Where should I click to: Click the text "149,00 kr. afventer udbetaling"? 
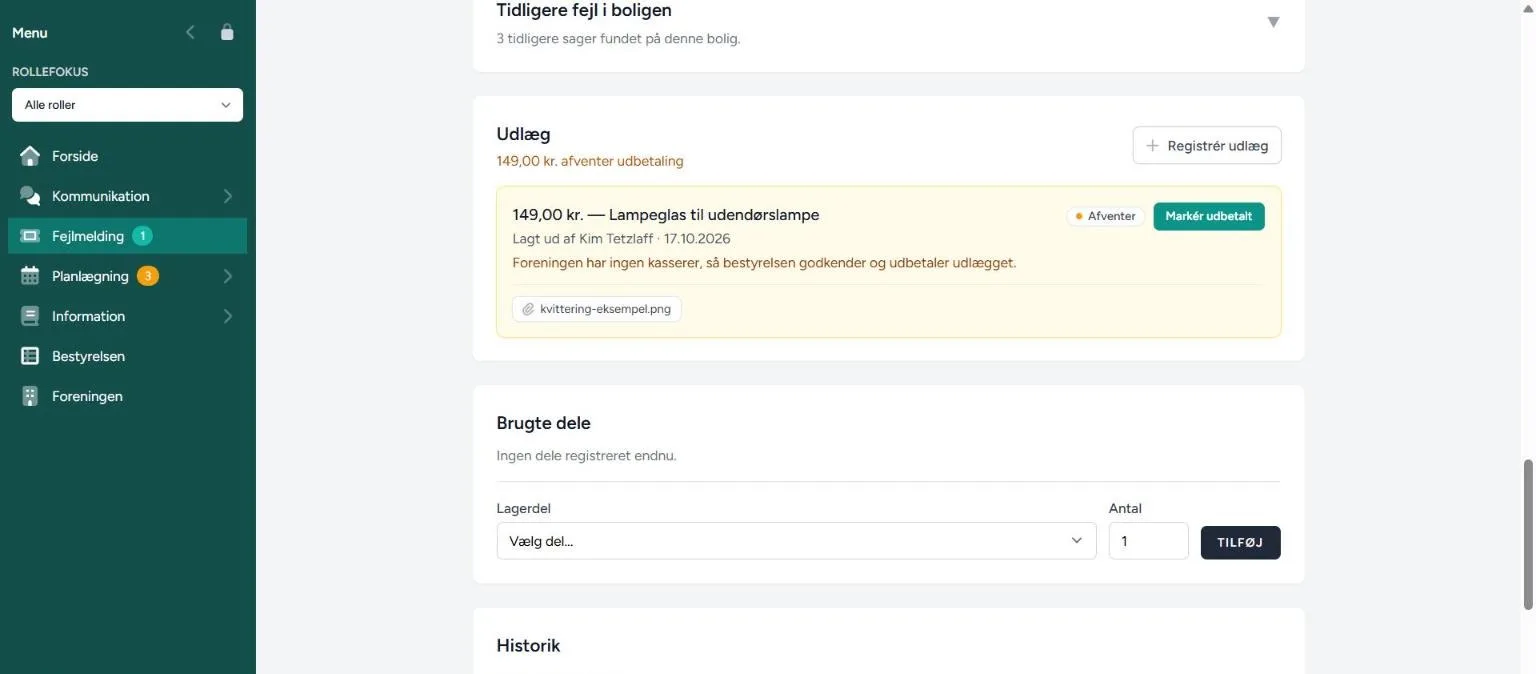pos(590,161)
